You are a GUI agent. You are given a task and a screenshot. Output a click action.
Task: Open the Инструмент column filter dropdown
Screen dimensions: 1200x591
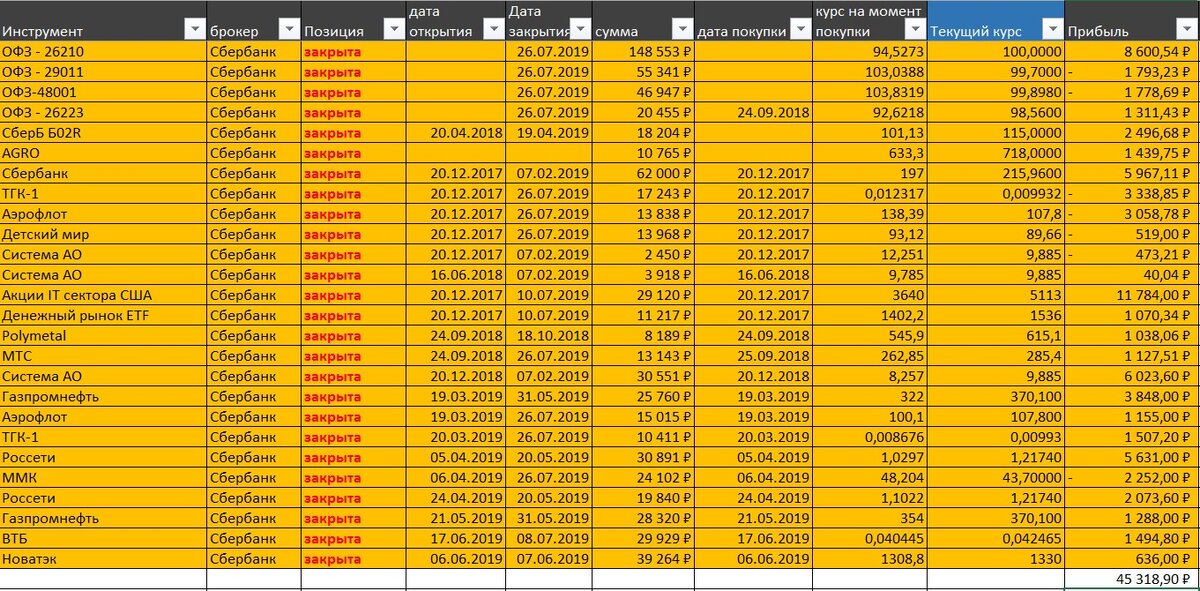(195, 30)
